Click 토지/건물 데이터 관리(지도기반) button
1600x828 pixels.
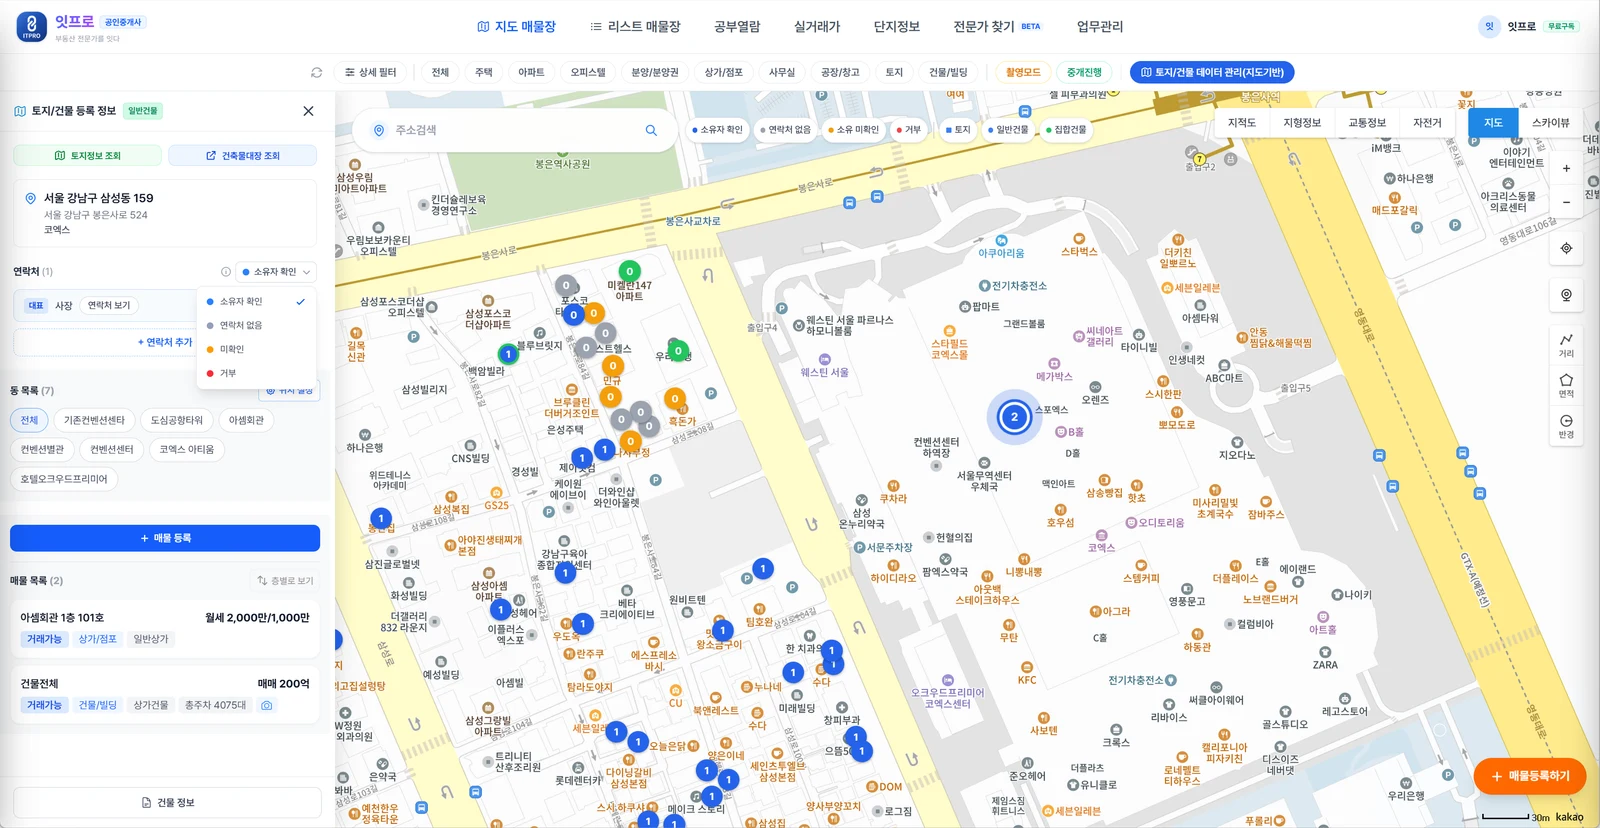[1212, 72]
